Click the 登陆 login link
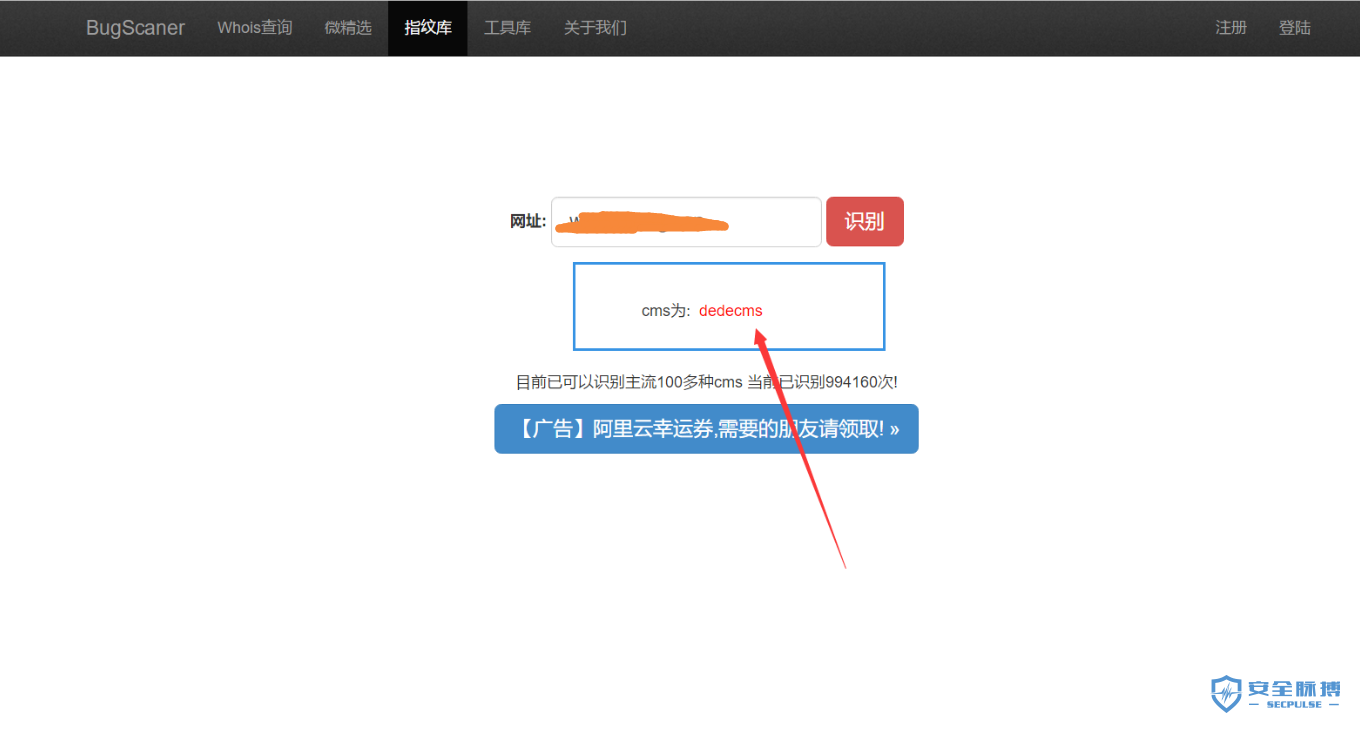Screen dimensions: 1360x729 (1295, 28)
